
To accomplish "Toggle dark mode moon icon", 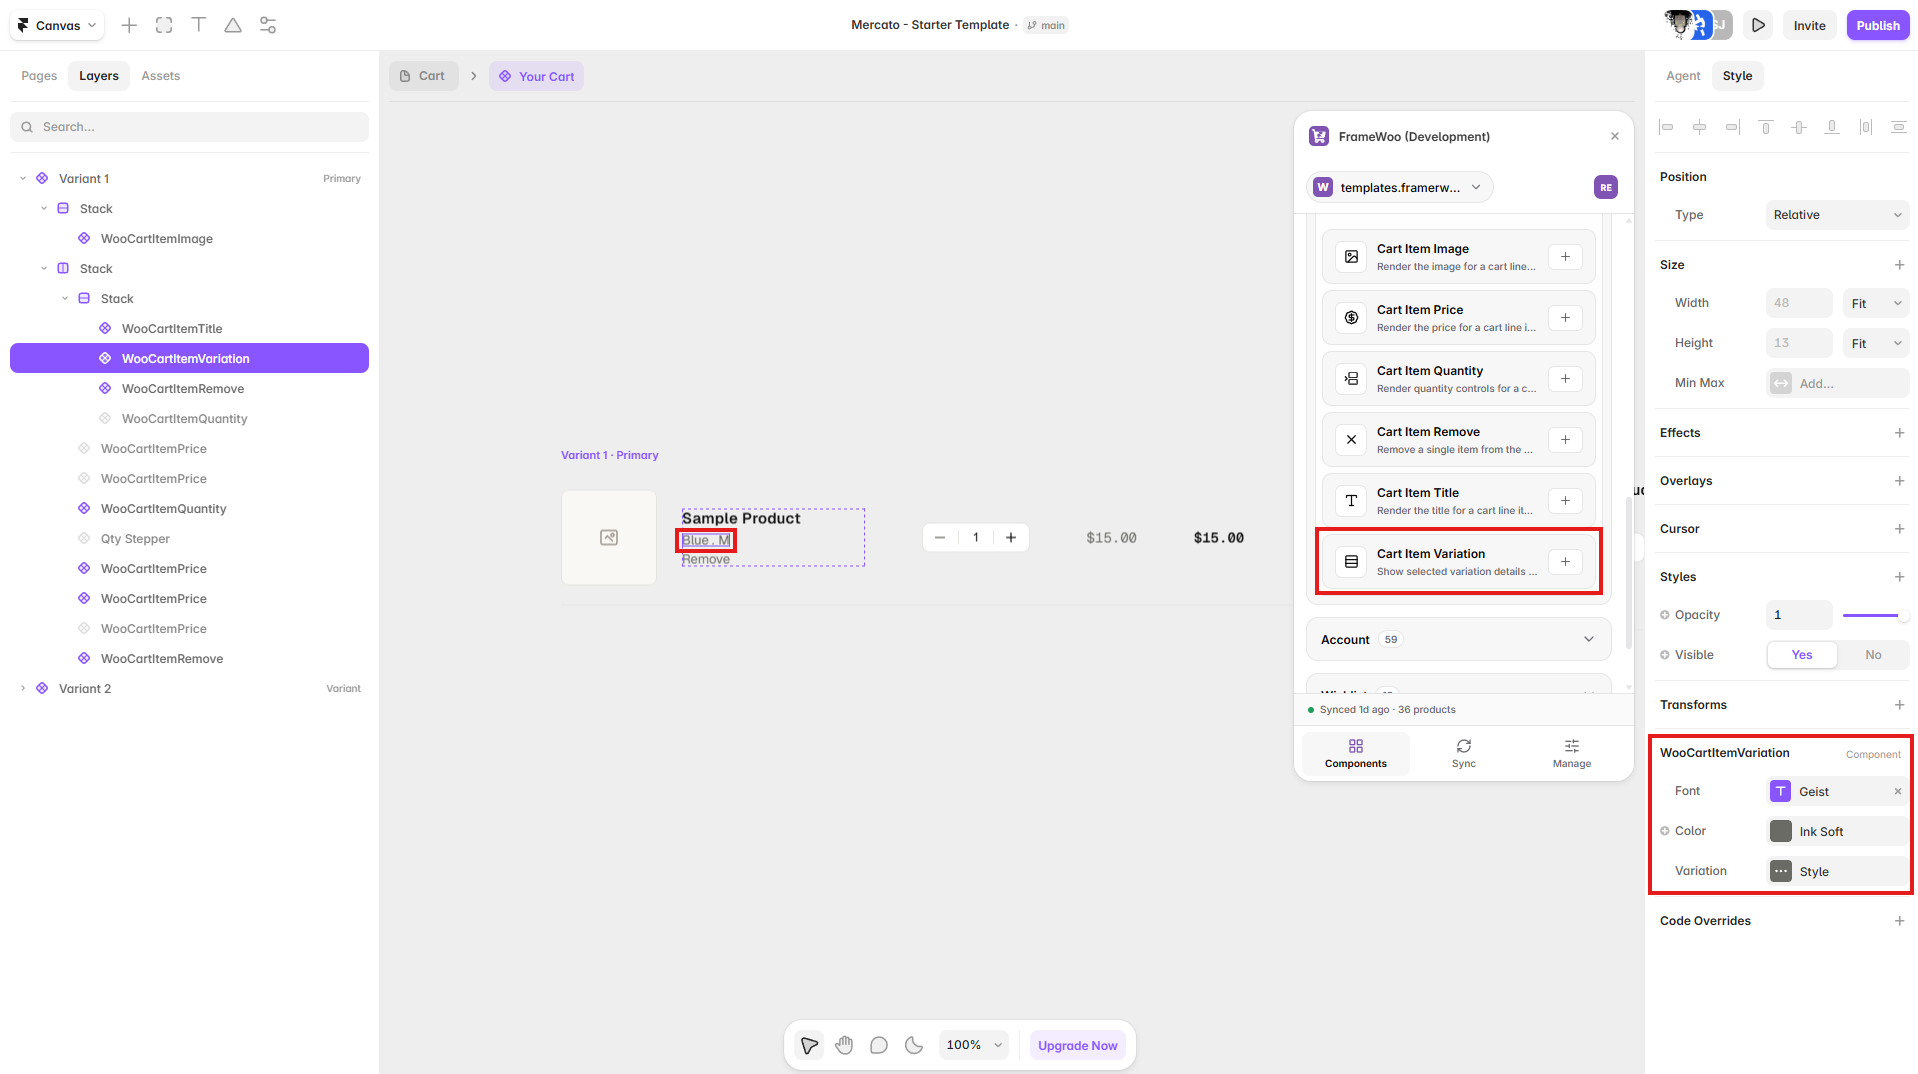I will pyautogui.click(x=914, y=1045).
